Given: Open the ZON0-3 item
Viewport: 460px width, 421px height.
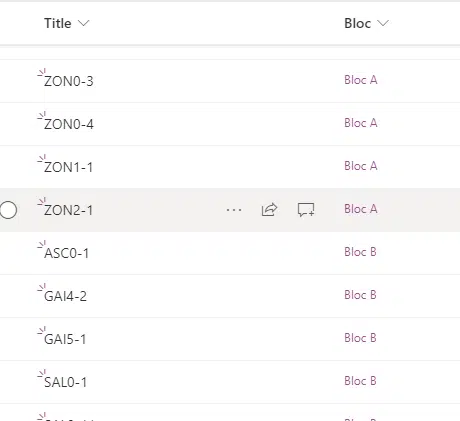Looking at the screenshot, I should 69,81.
